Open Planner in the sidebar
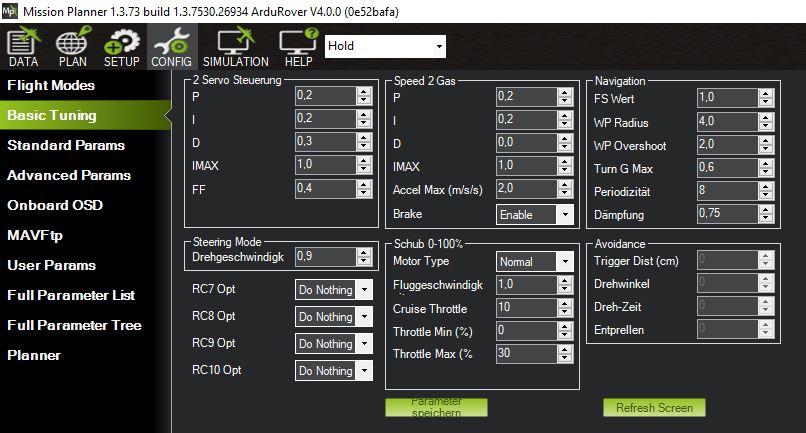The height and width of the screenshot is (433, 806). pos(85,355)
